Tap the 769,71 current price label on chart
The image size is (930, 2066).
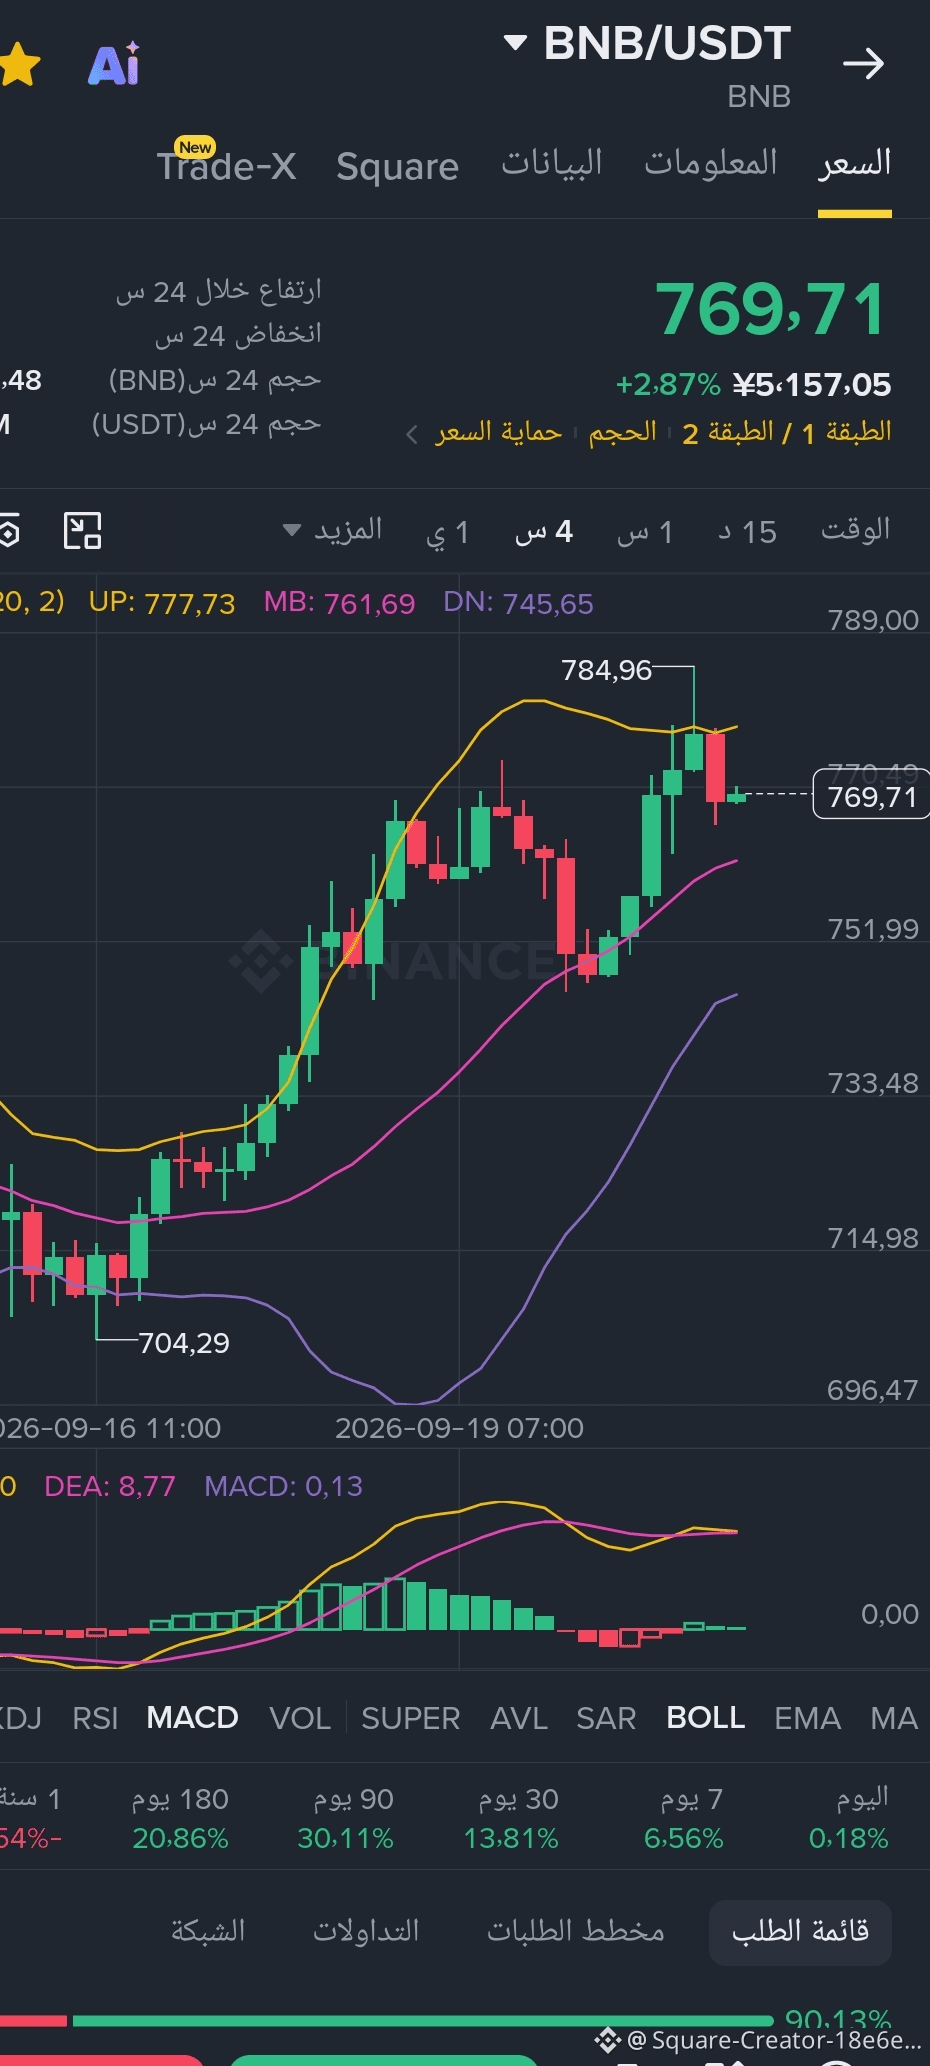872,796
